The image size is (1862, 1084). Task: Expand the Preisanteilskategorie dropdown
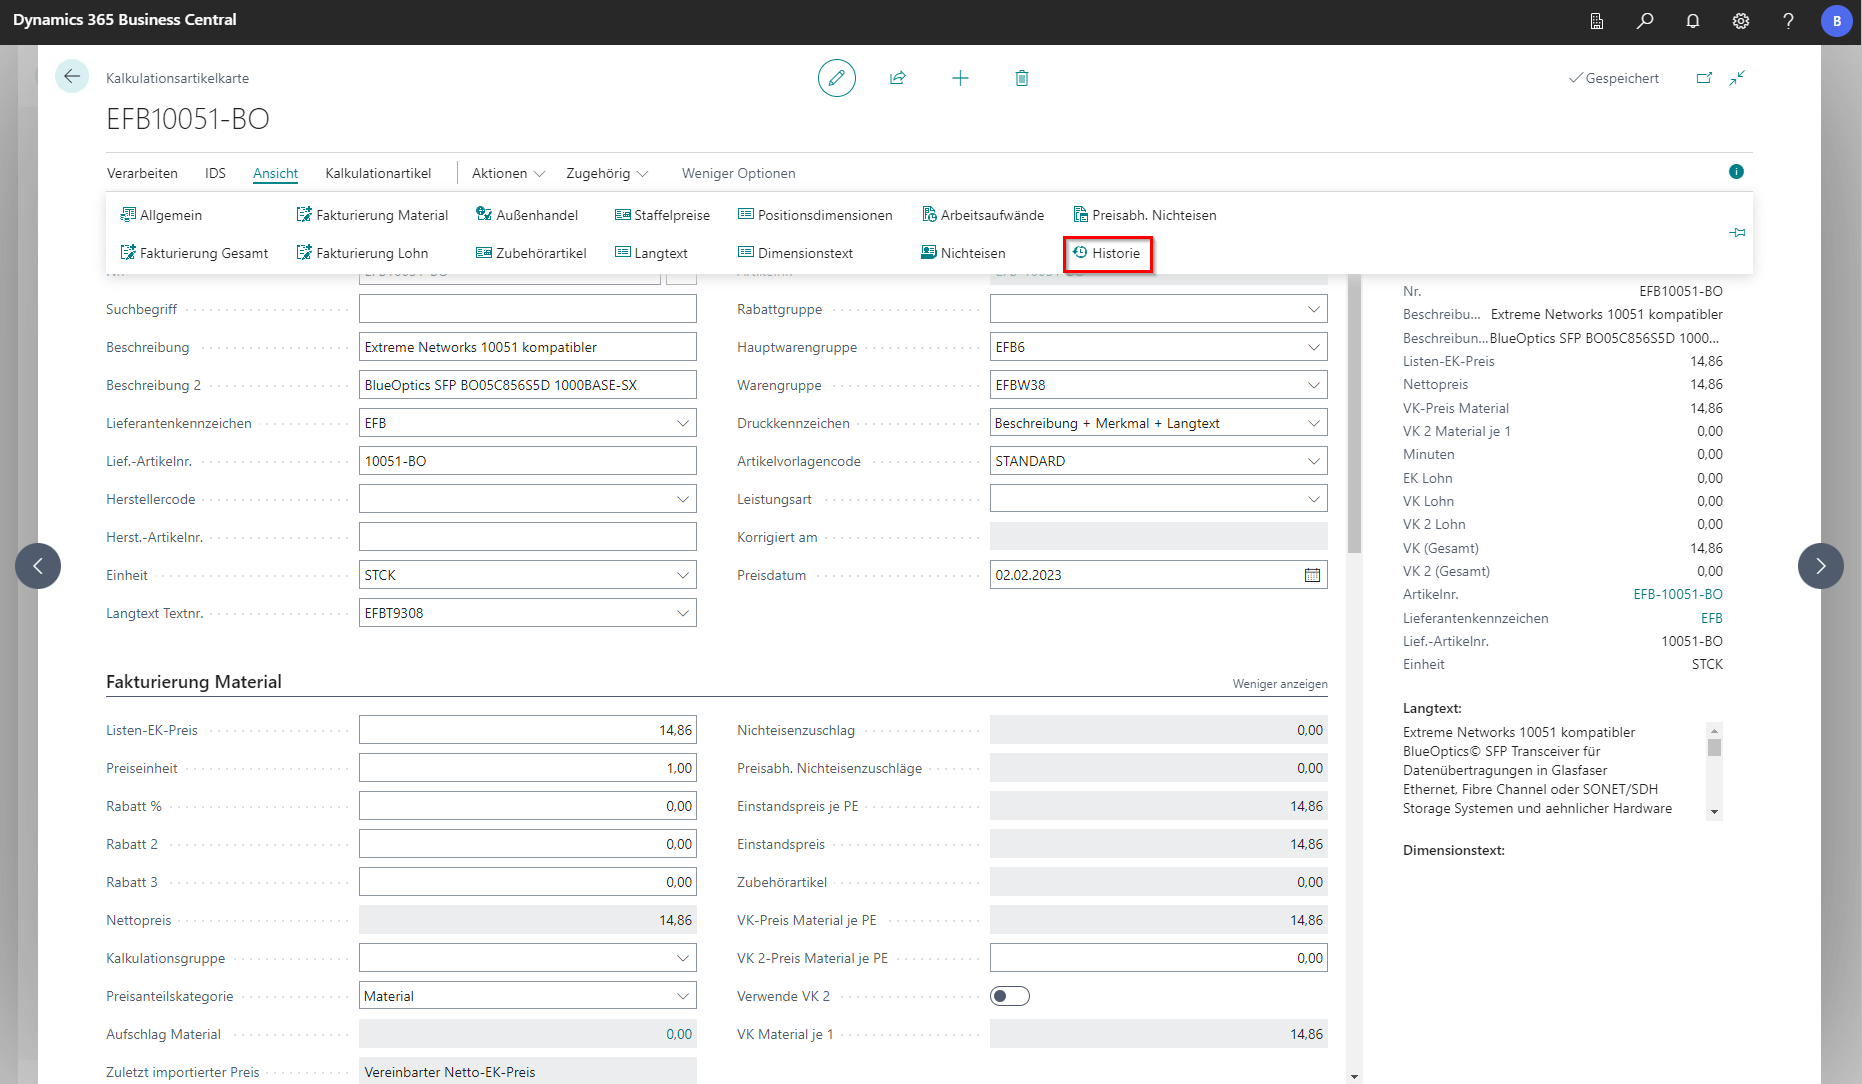click(x=683, y=996)
